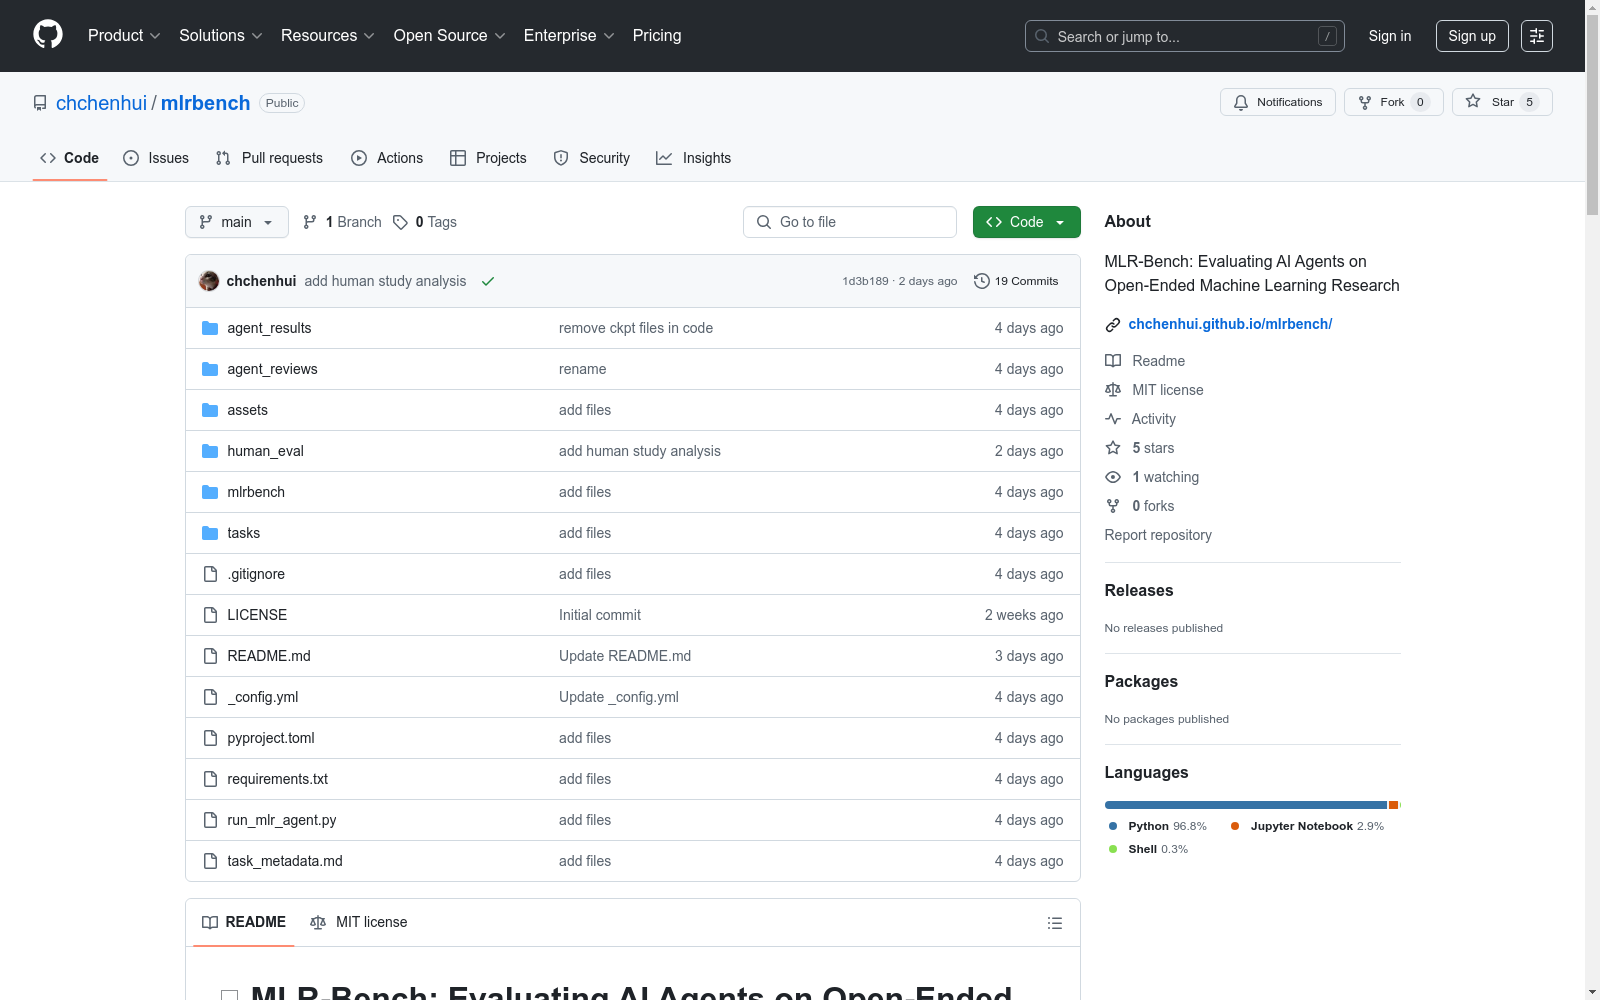Select the Code tab
Viewport: 1600px width, 1000px height.
pos(70,158)
